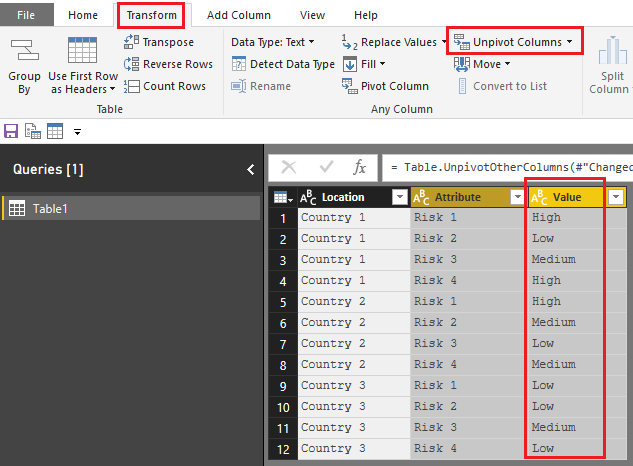The height and width of the screenshot is (466, 633).
Task: Click the Reverse Rows icon
Action: pyautogui.click(x=131, y=64)
